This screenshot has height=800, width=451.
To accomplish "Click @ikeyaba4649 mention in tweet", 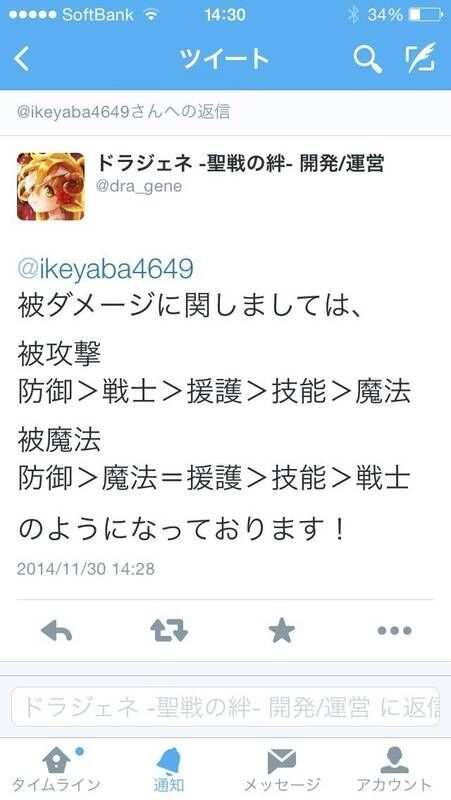I will pos(105,269).
